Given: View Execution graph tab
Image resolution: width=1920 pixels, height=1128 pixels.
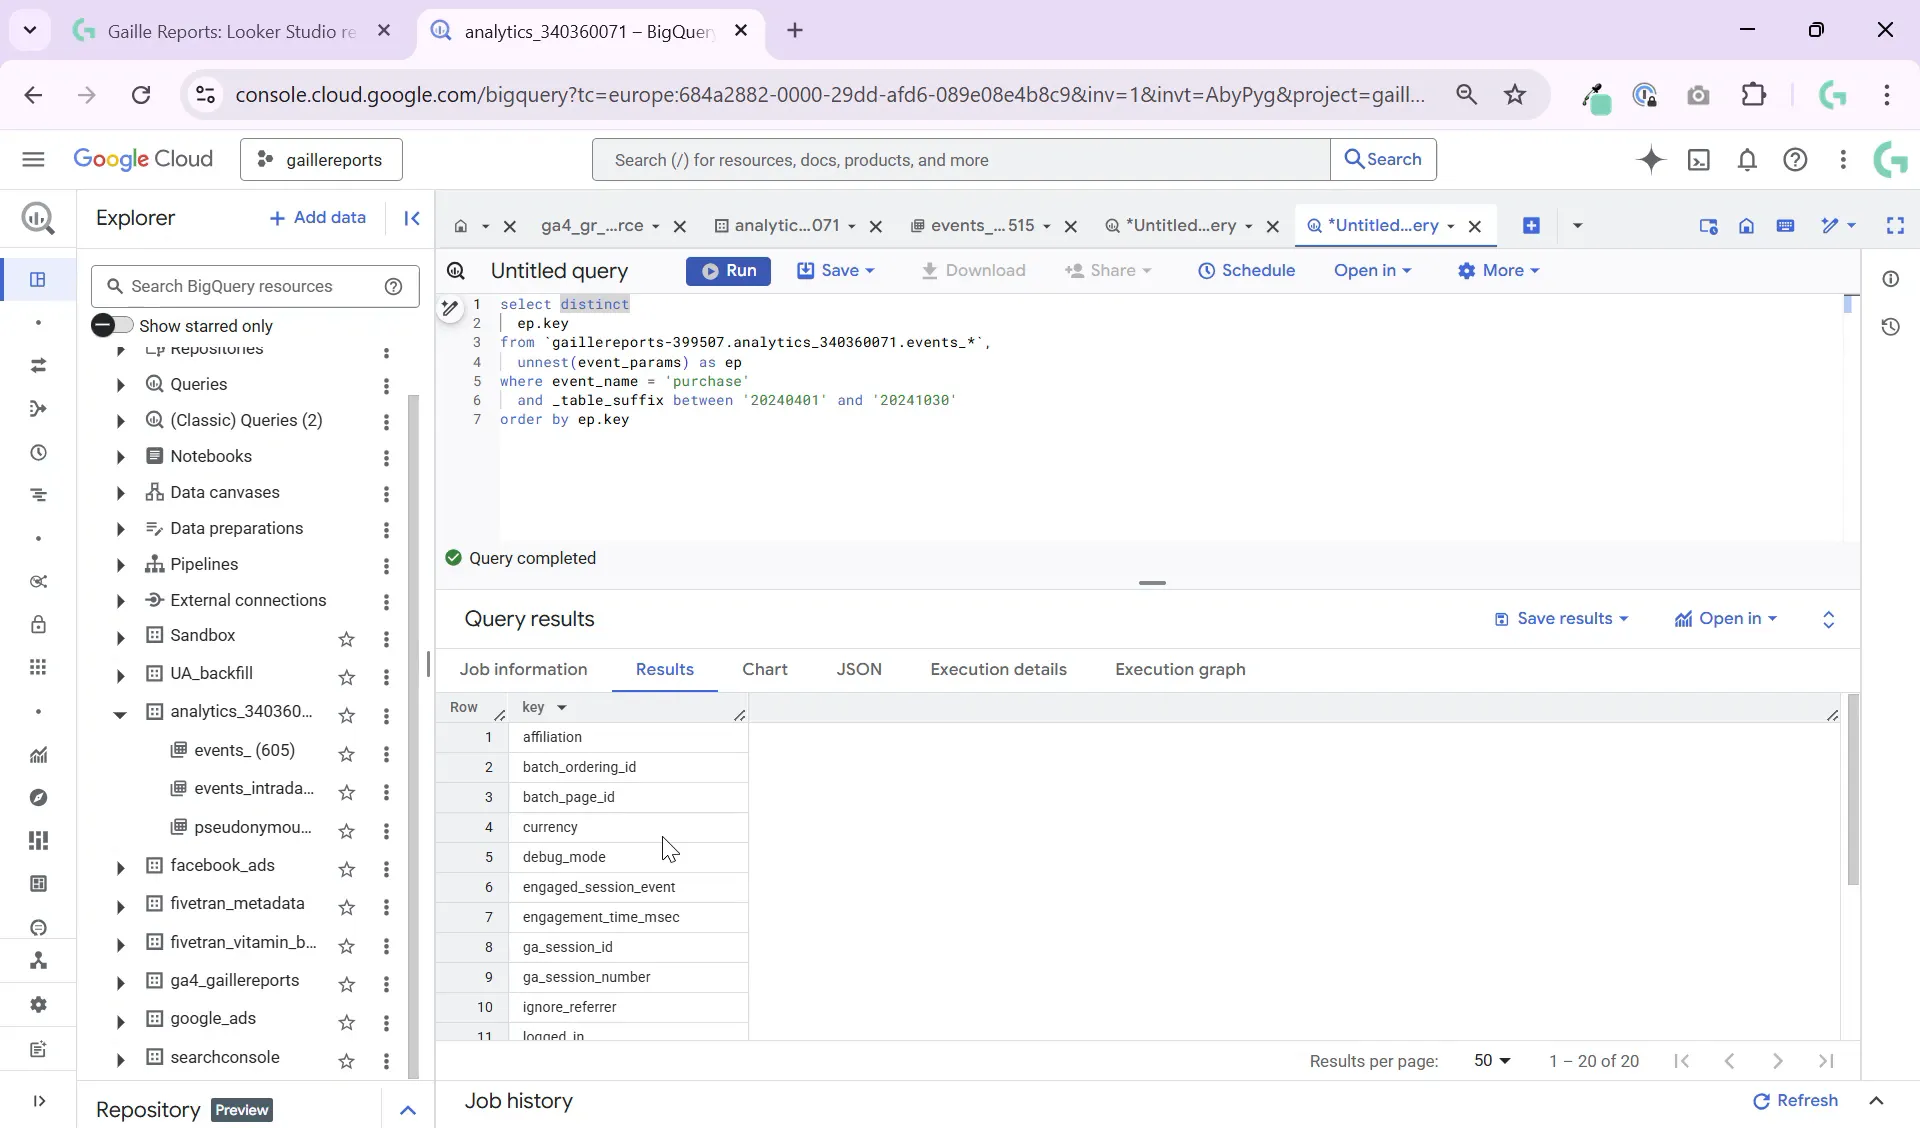Looking at the screenshot, I should (1180, 670).
